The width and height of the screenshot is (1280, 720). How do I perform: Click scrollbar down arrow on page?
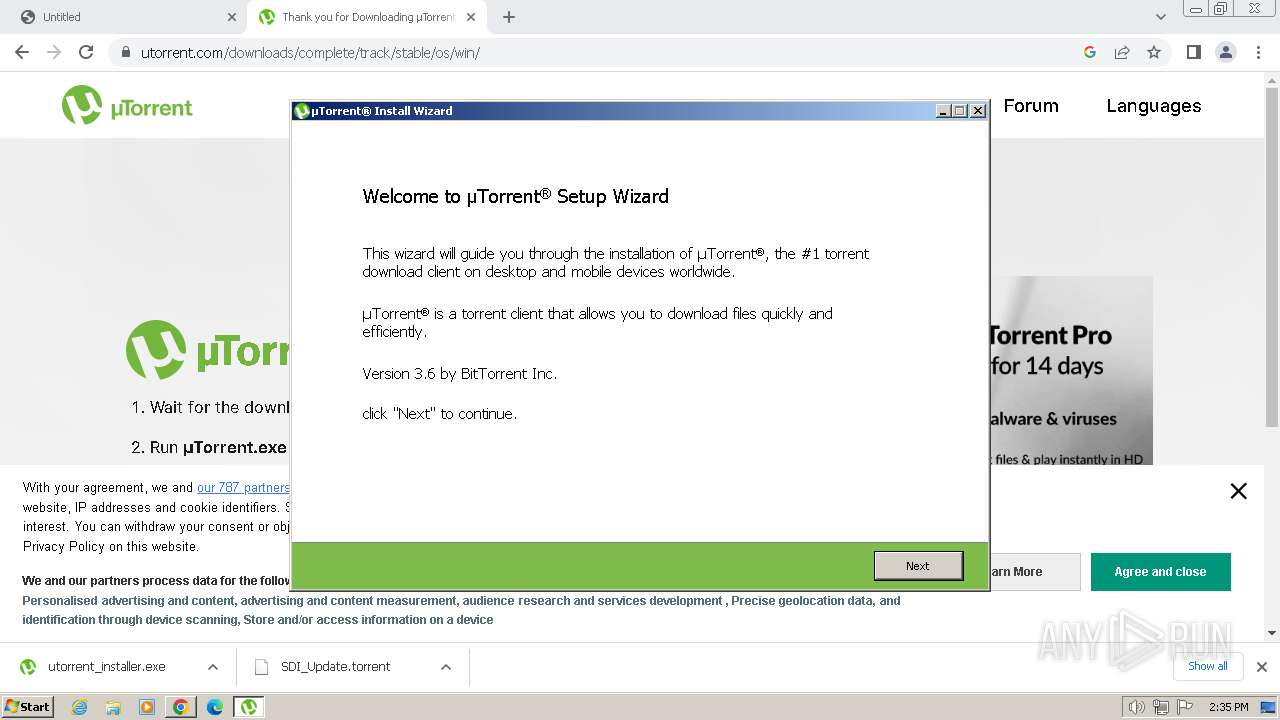coord(1272,633)
